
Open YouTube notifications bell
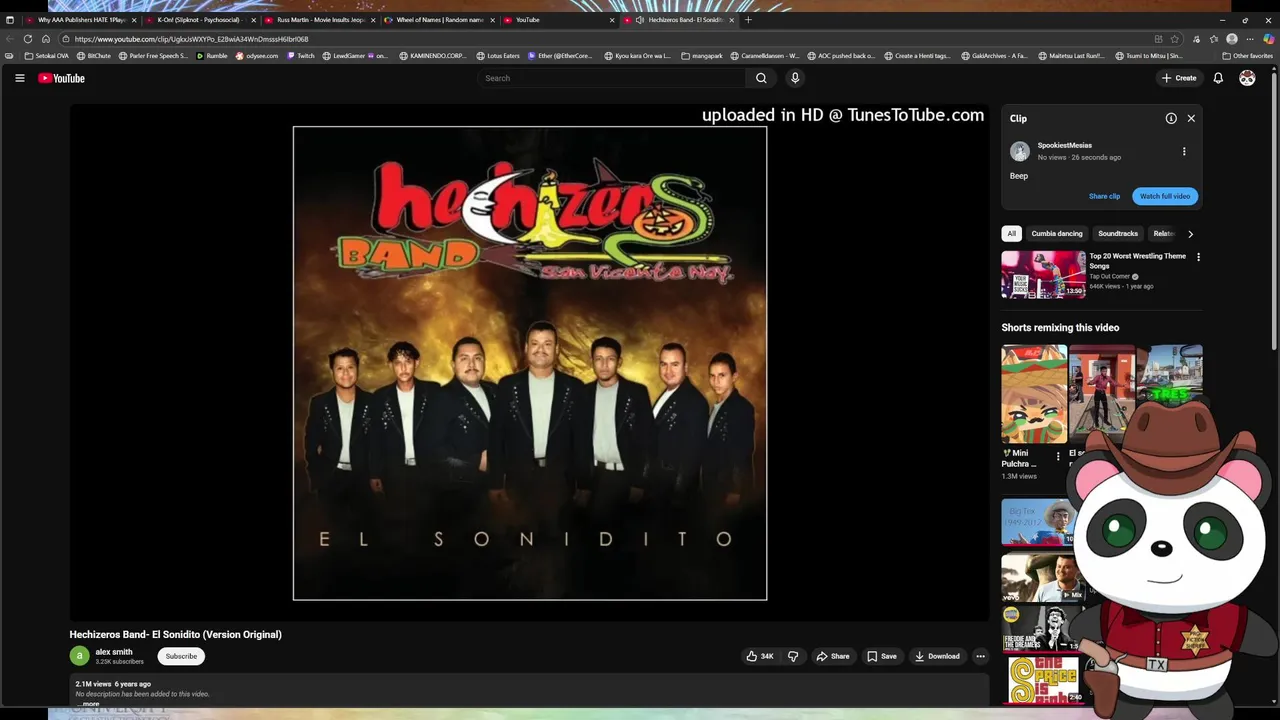1218,78
